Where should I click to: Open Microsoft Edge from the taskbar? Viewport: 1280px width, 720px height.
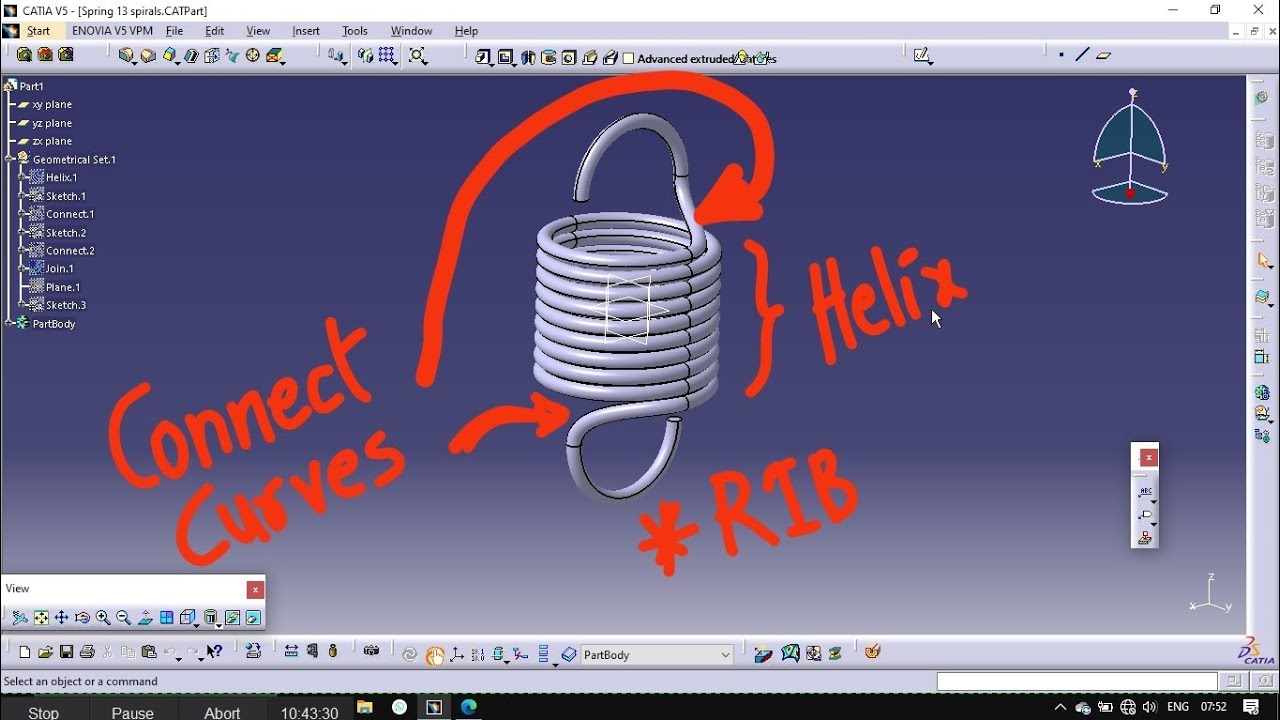coord(468,707)
